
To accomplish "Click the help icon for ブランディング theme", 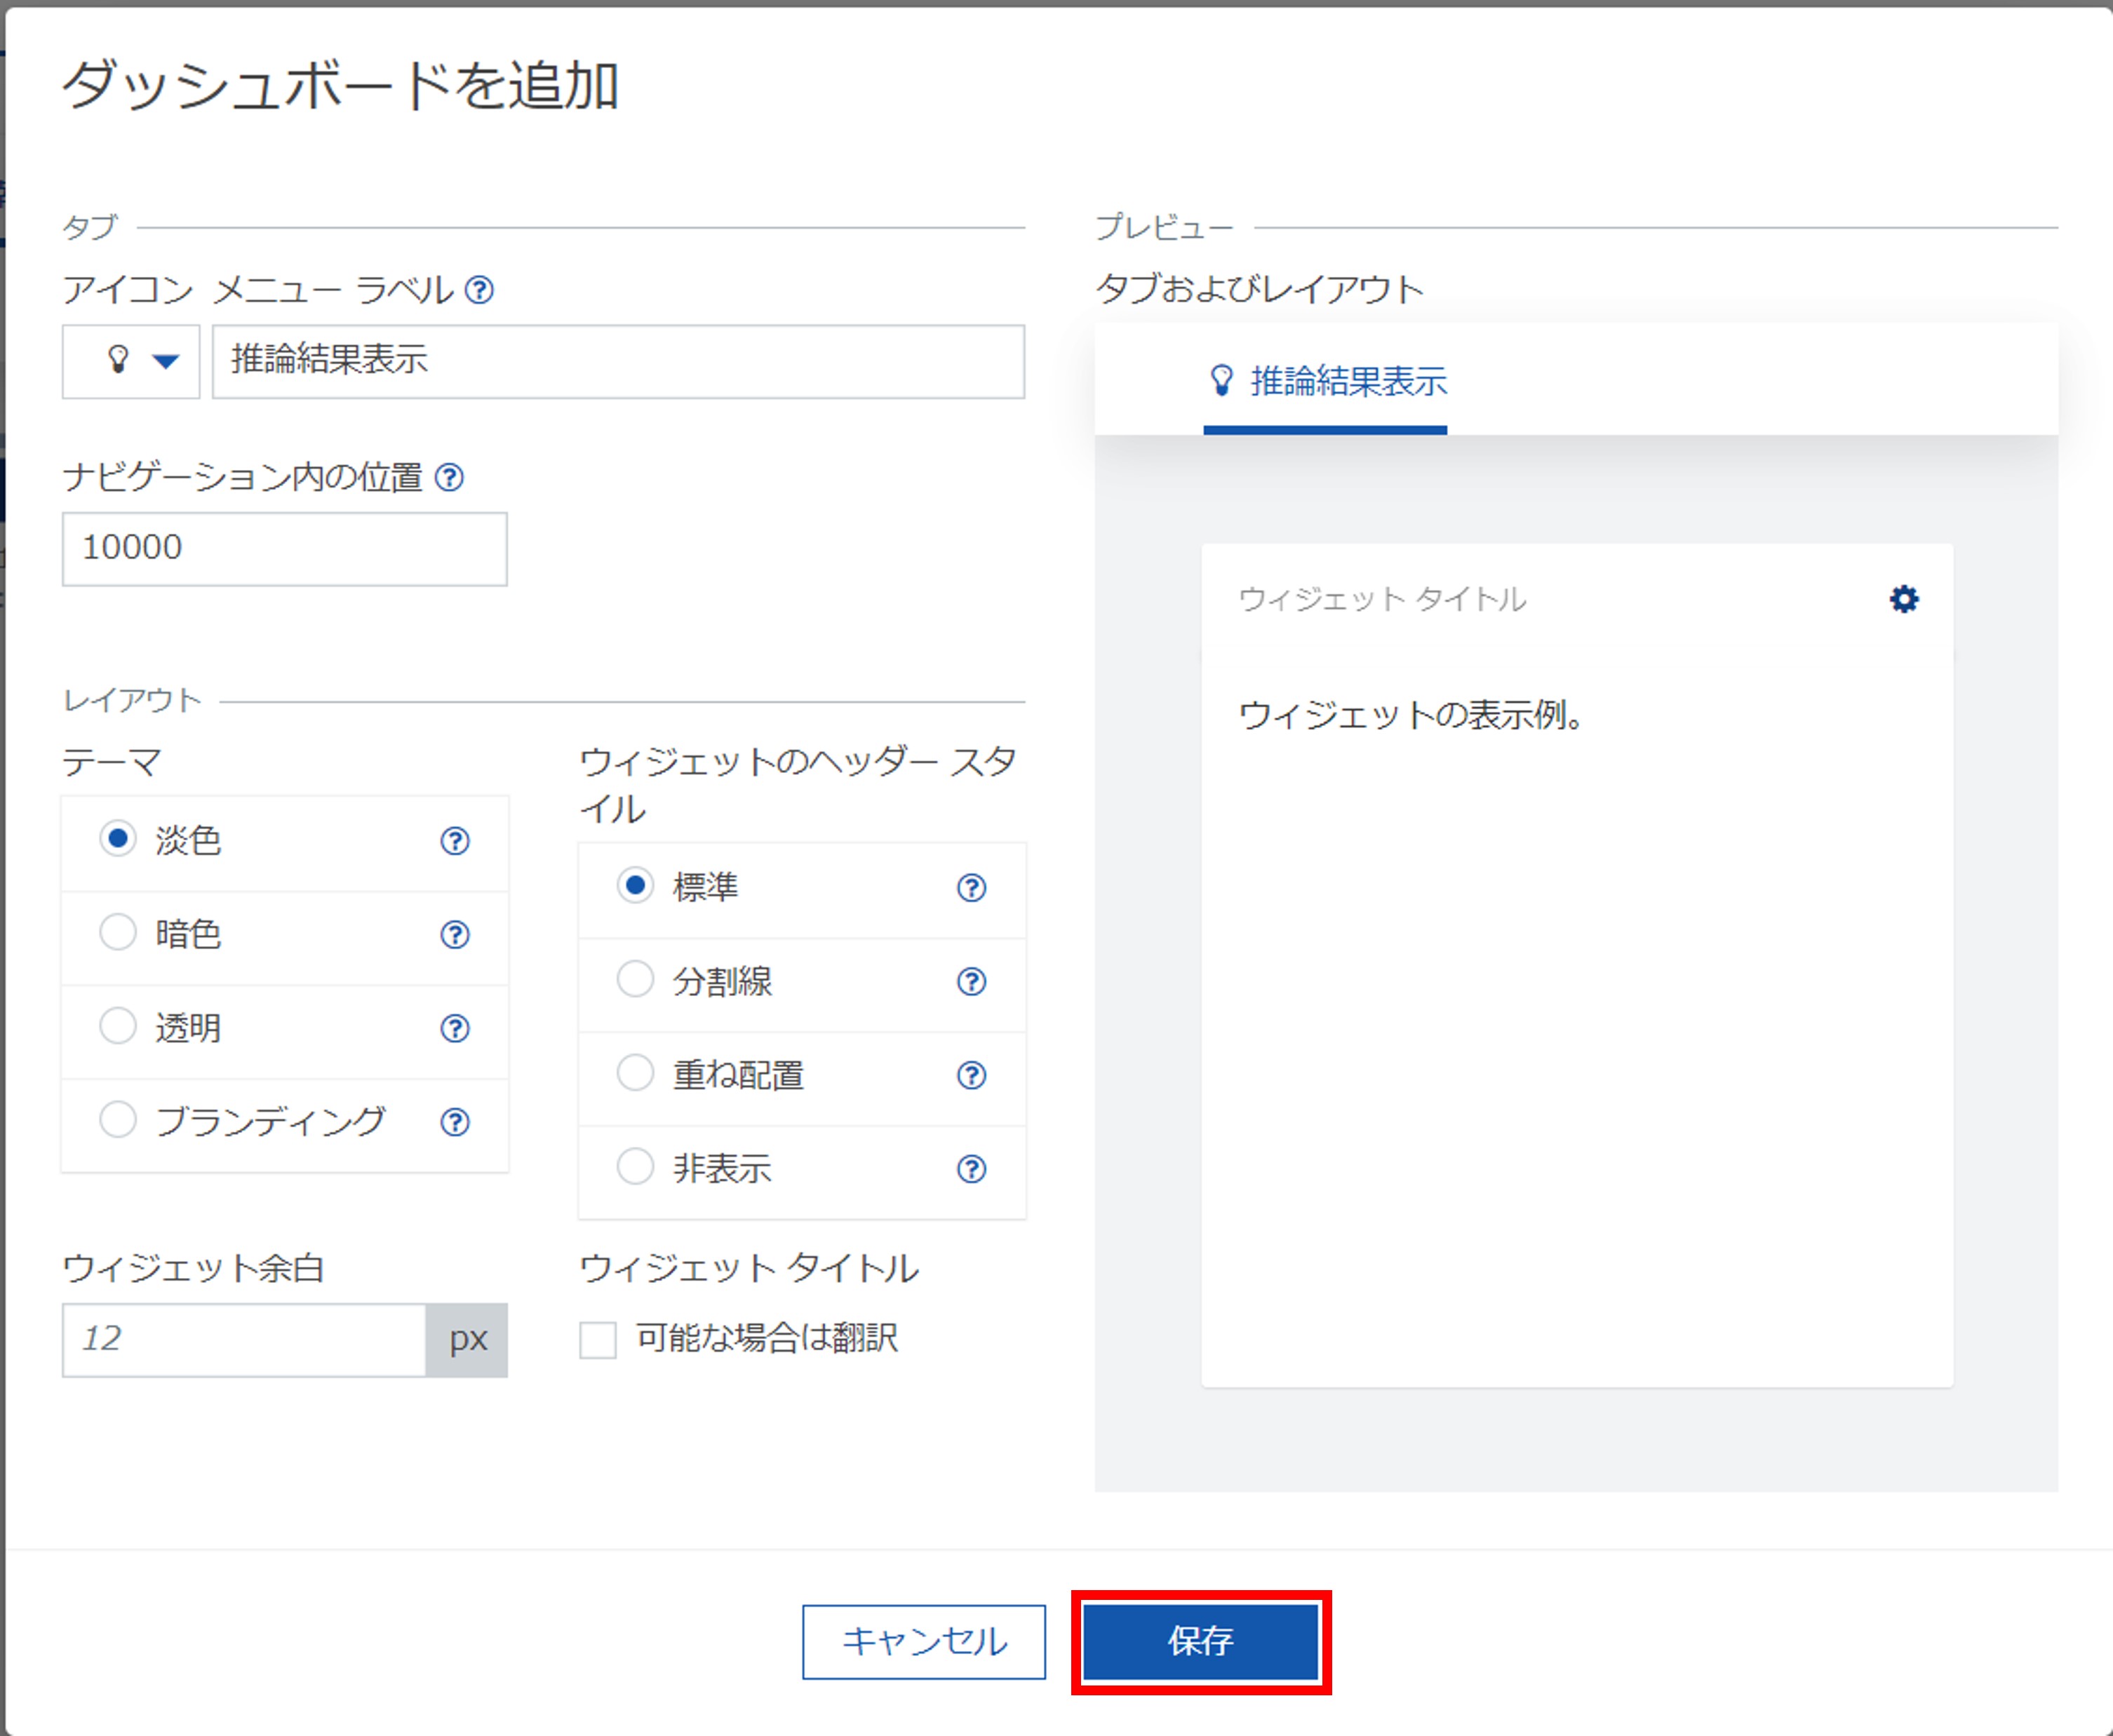I will point(455,1122).
